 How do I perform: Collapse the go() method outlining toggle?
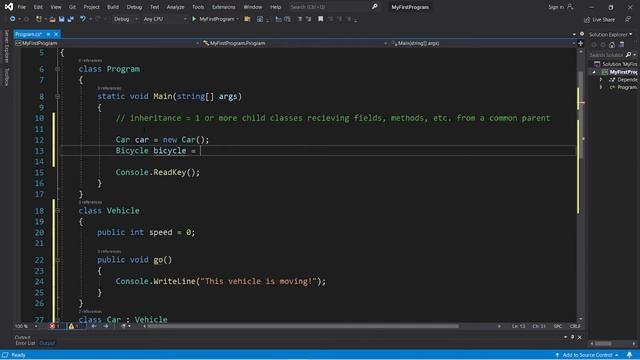click(58, 260)
